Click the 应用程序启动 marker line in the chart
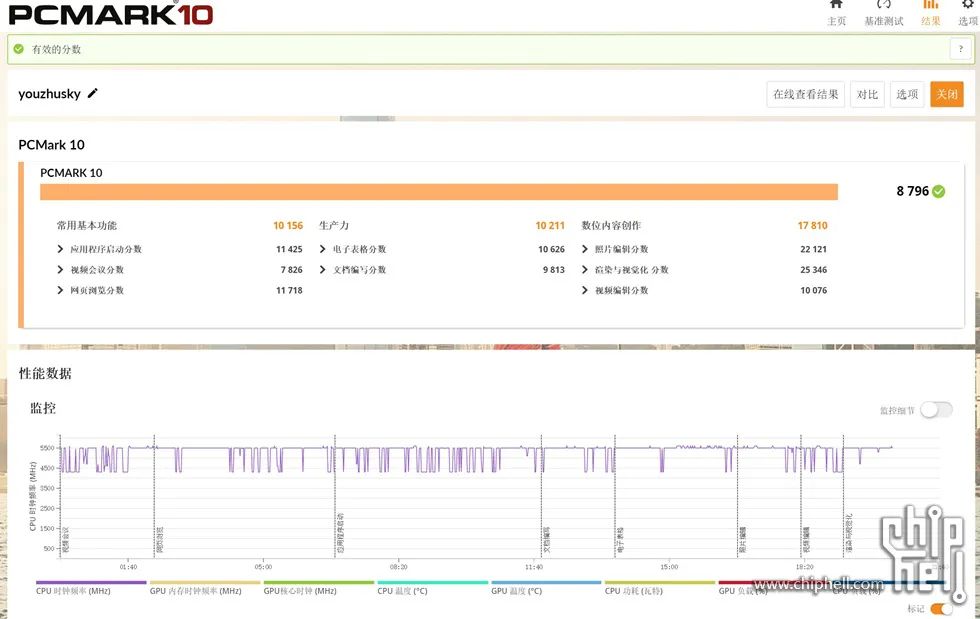980x619 pixels. click(335, 495)
